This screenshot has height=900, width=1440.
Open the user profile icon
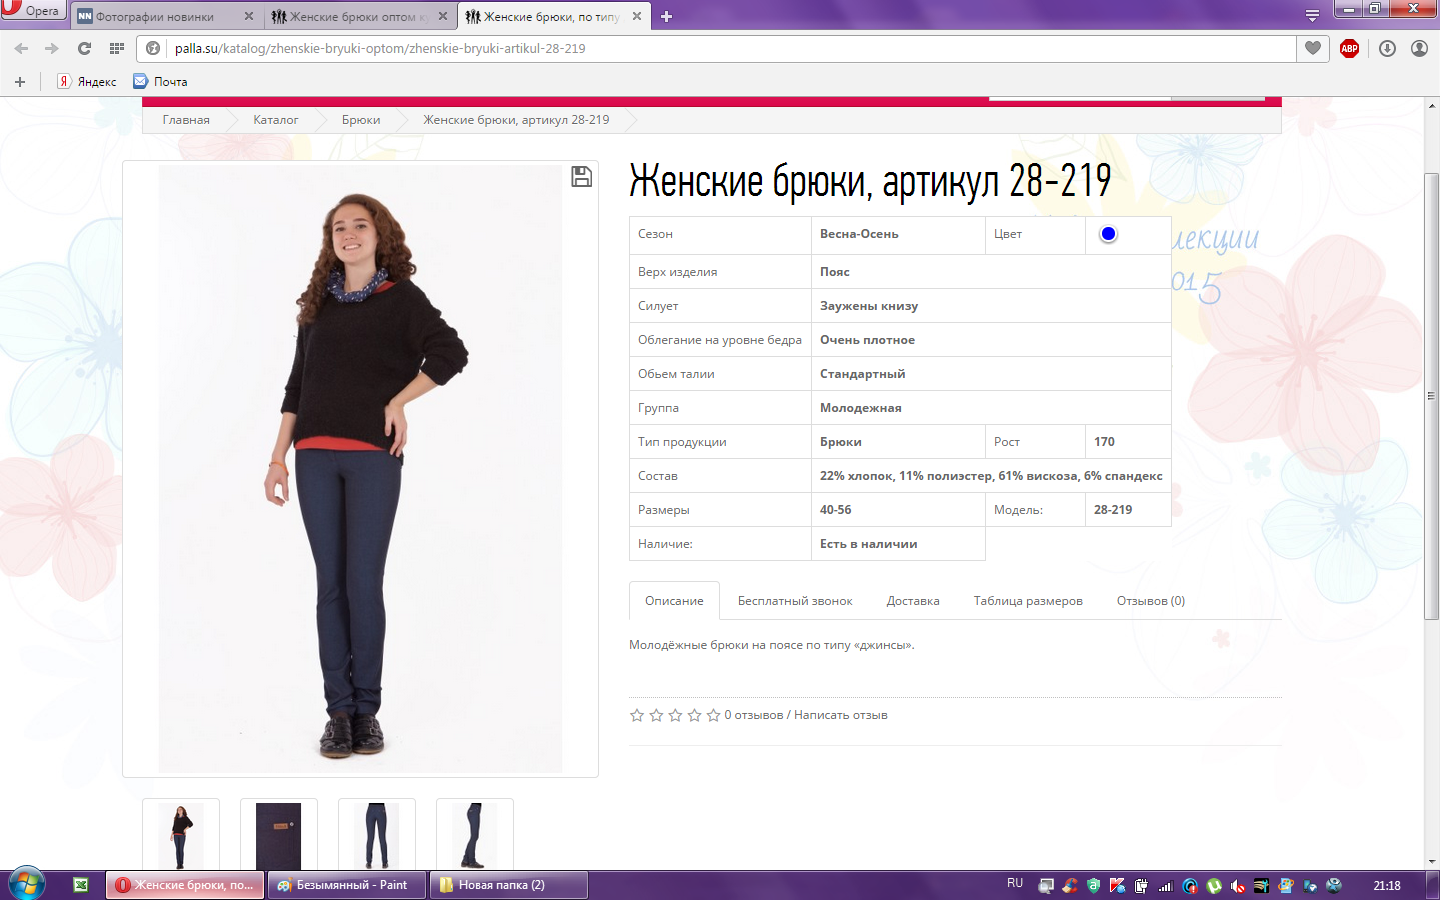[1419, 48]
